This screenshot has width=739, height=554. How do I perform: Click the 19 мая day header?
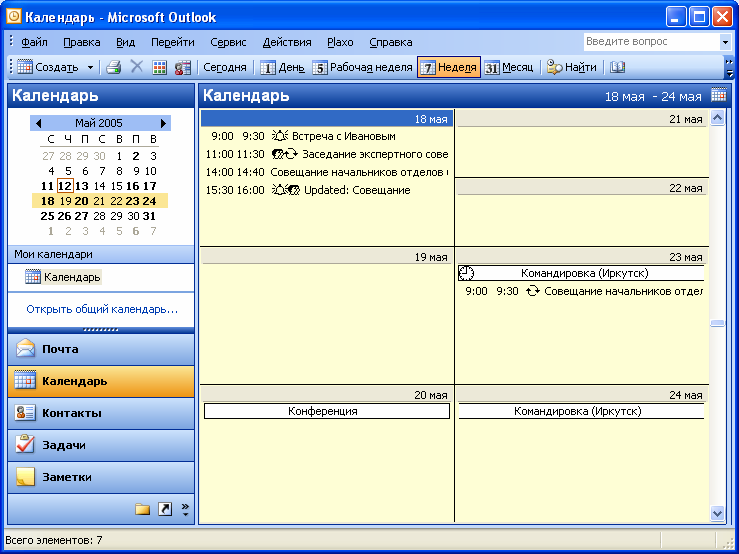click(327, 257)
